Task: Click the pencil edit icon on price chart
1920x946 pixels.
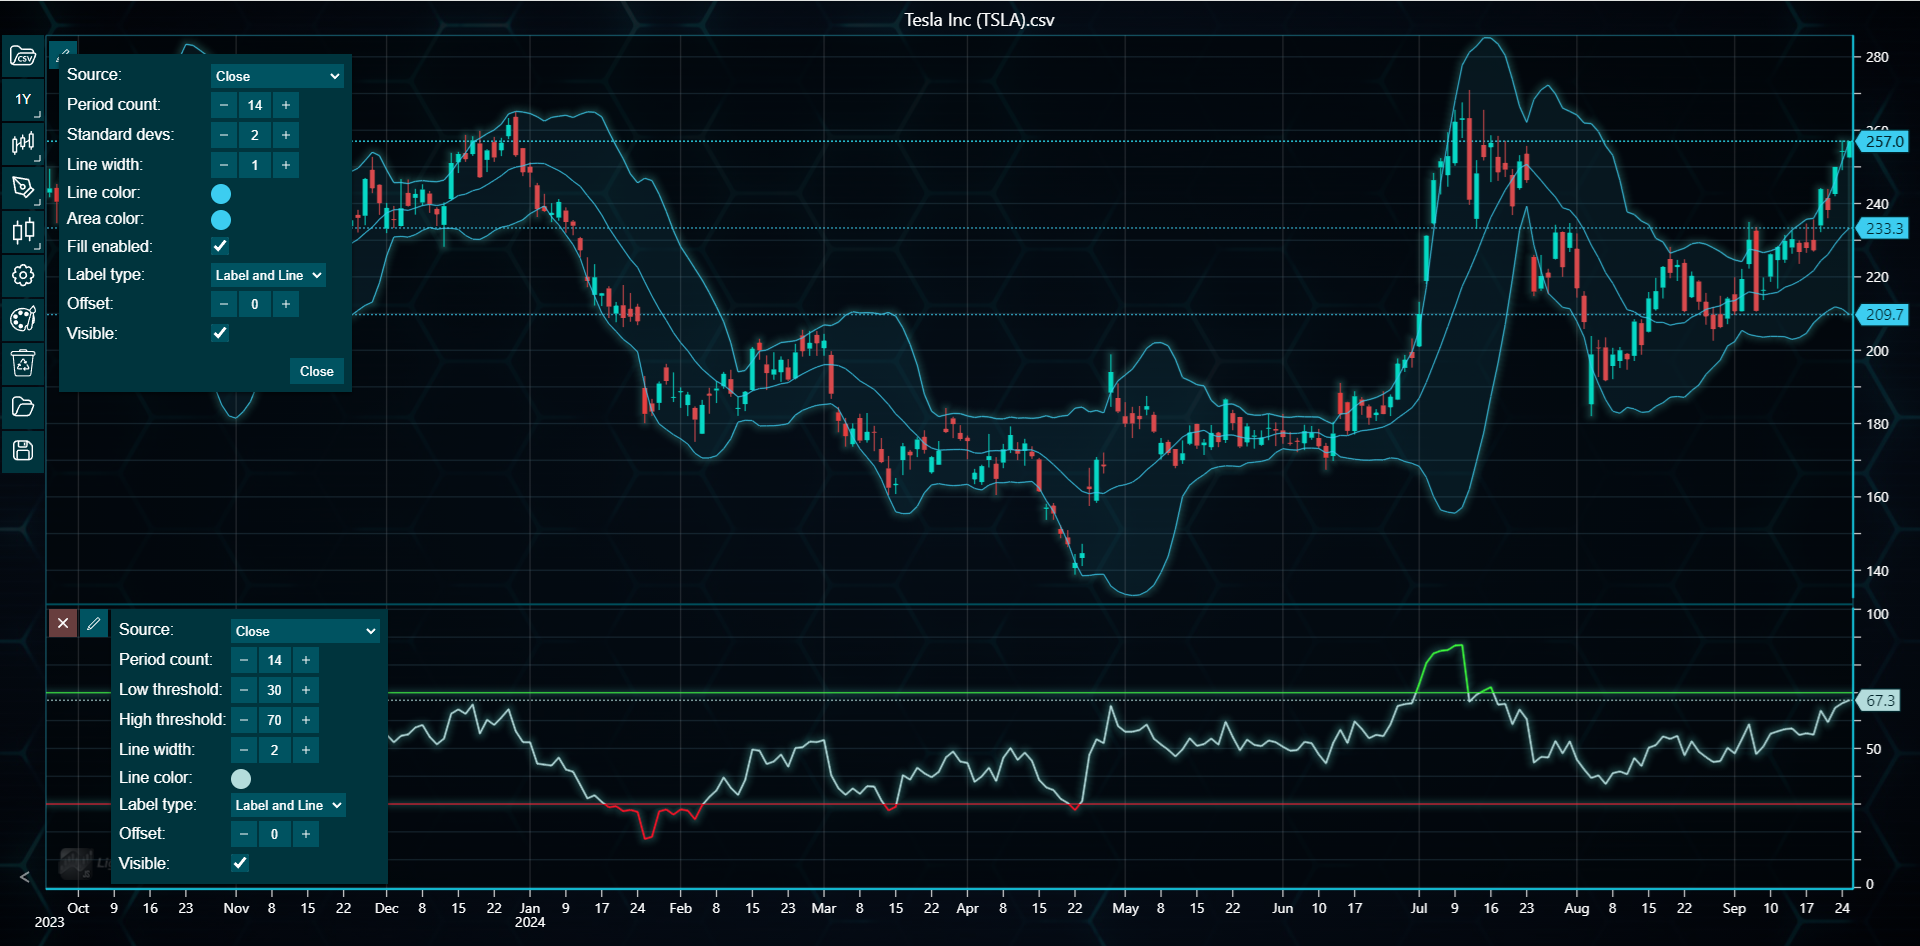Action: tap(63, 55)
